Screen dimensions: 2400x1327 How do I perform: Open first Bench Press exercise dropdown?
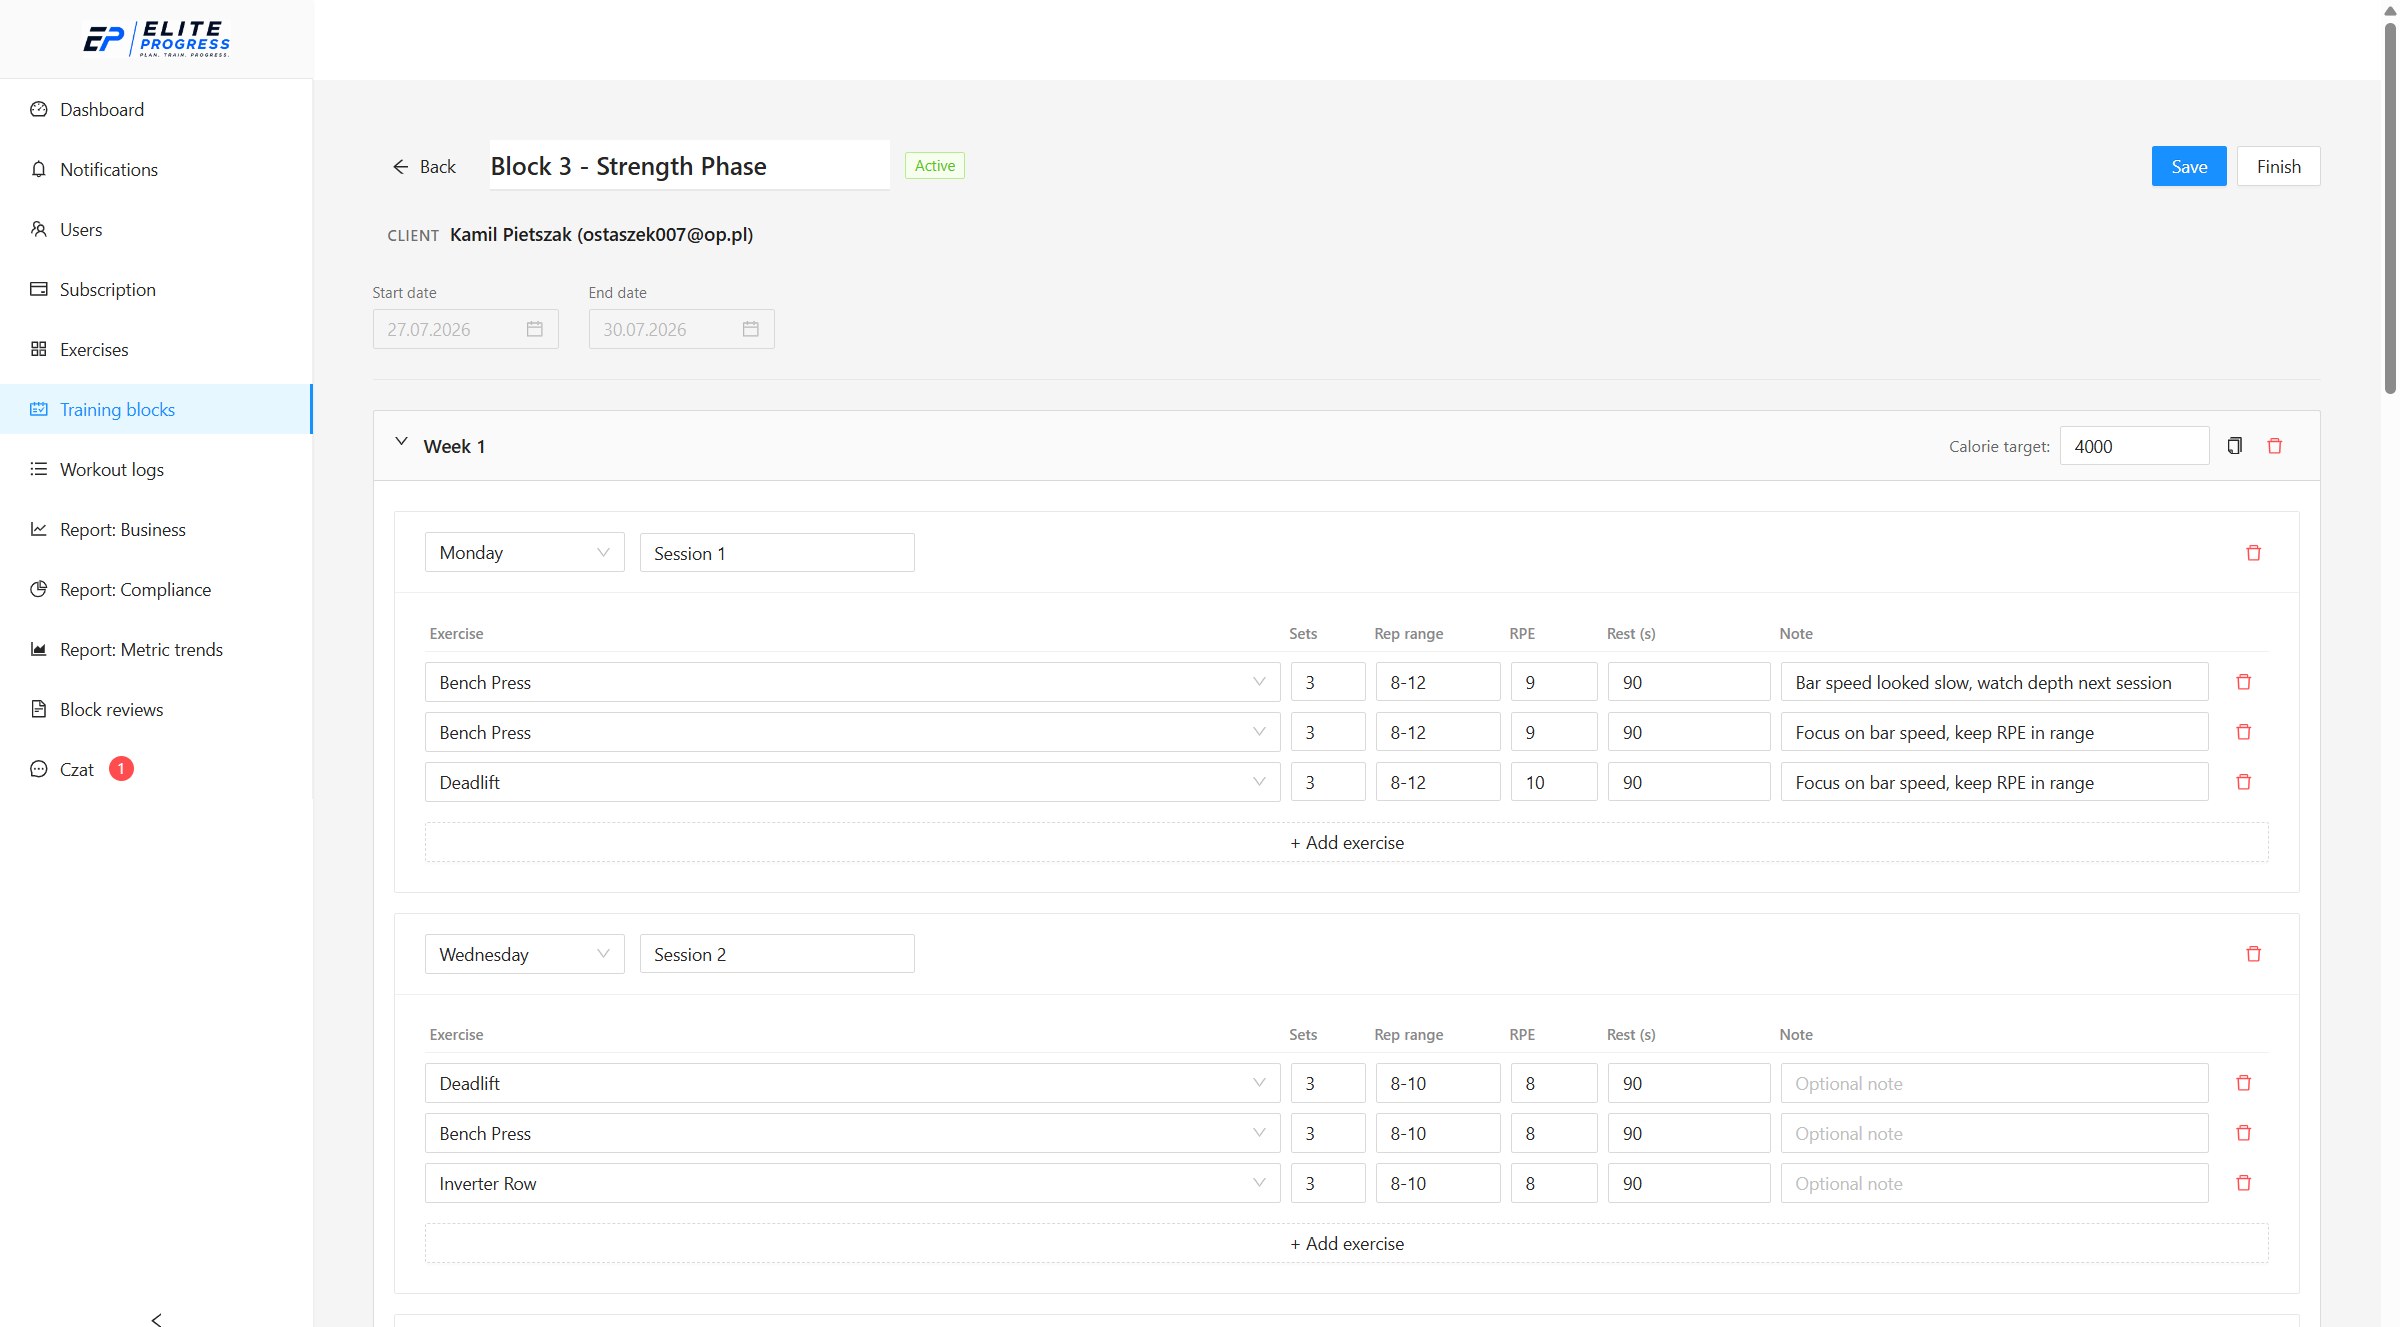[852, 682]
